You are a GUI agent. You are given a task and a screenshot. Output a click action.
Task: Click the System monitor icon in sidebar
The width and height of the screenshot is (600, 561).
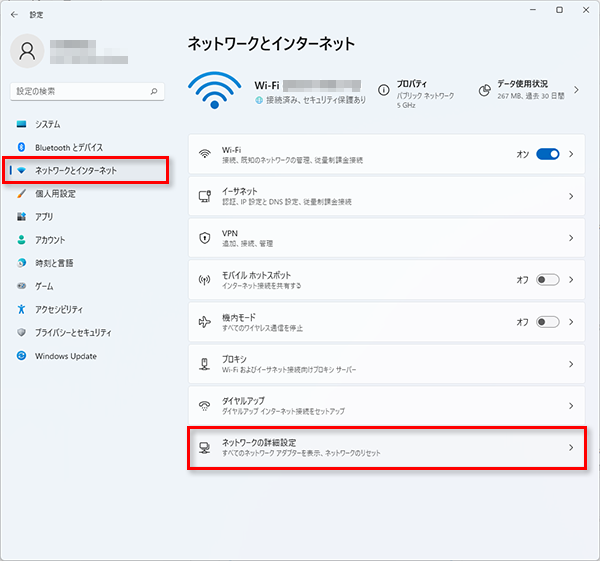(21, 124)
